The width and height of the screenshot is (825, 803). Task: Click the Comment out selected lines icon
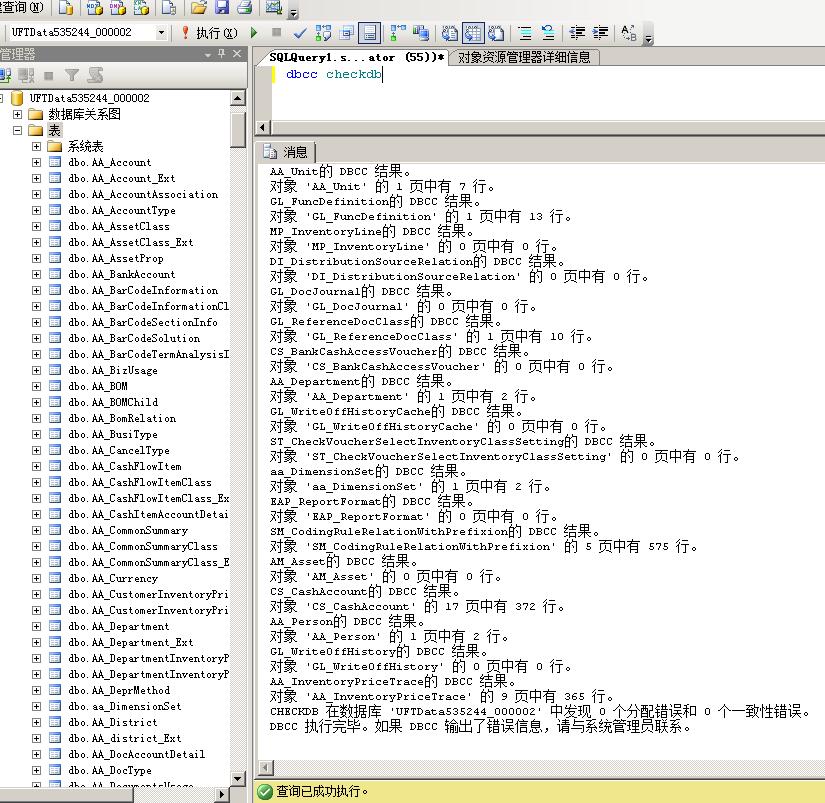tap(525, 33)
